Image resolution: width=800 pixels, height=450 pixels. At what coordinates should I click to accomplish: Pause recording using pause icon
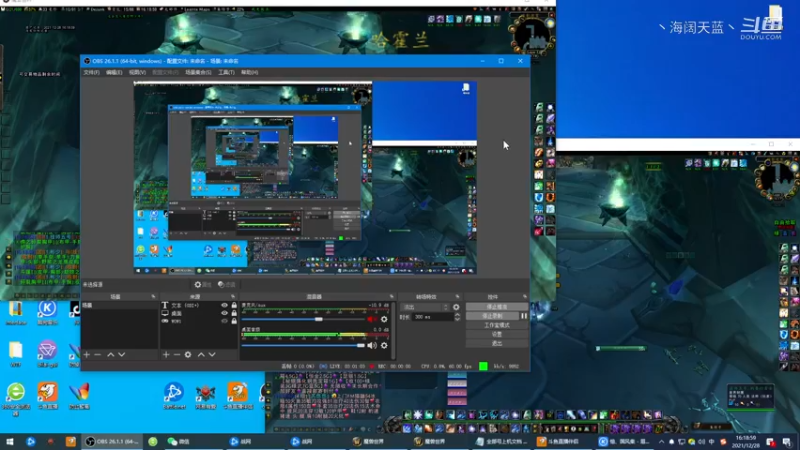[x=524, y=316]
